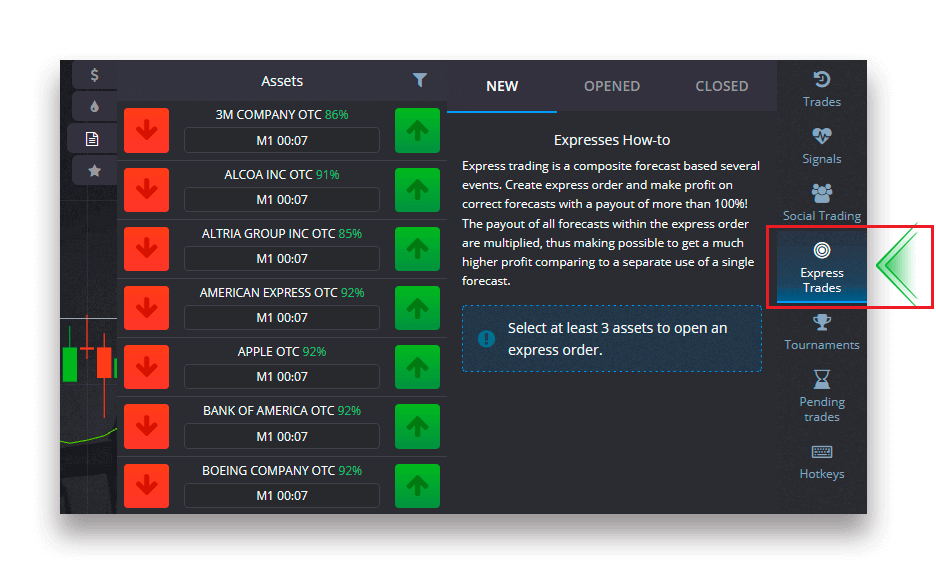The height and width of the screenshot is (576, 936).
Task: Open the Signals panel
Action: [821, 145]
